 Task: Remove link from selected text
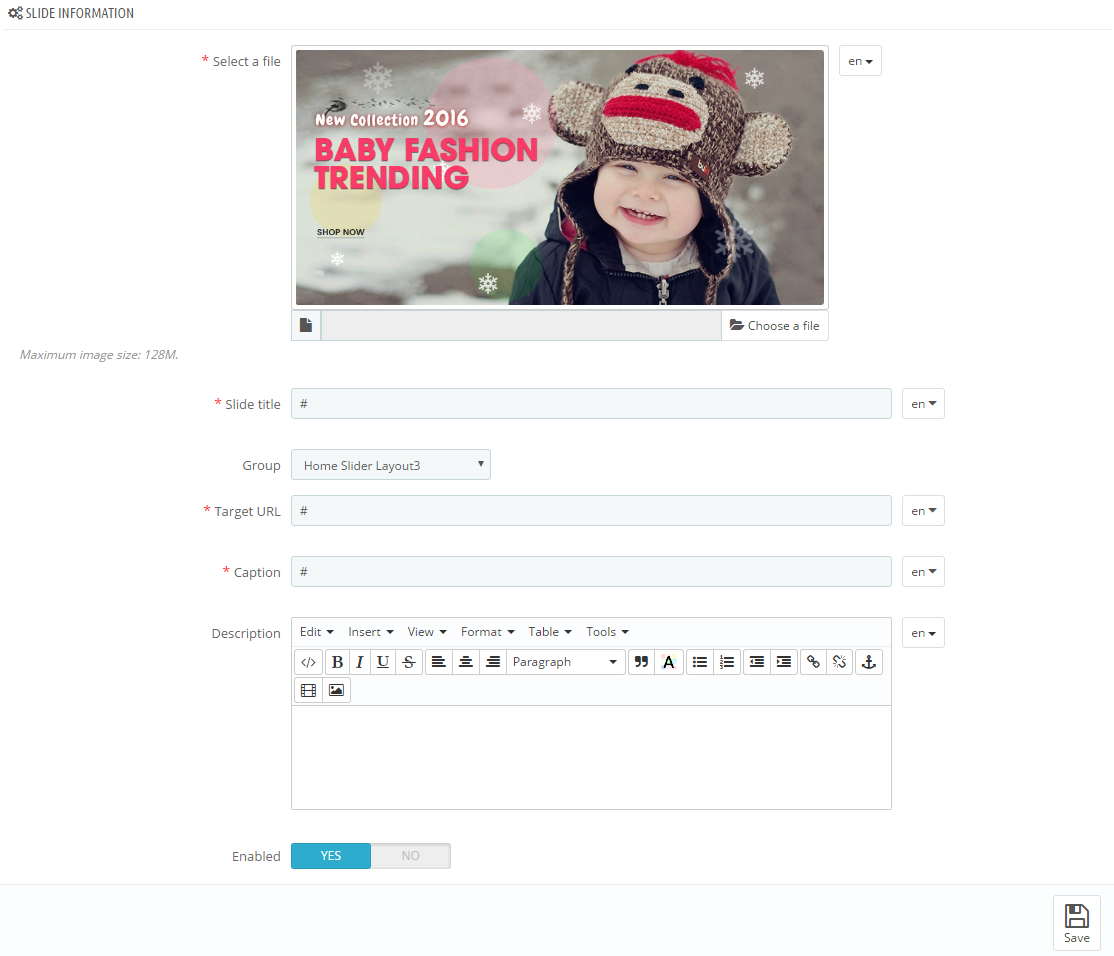point(840,662)
